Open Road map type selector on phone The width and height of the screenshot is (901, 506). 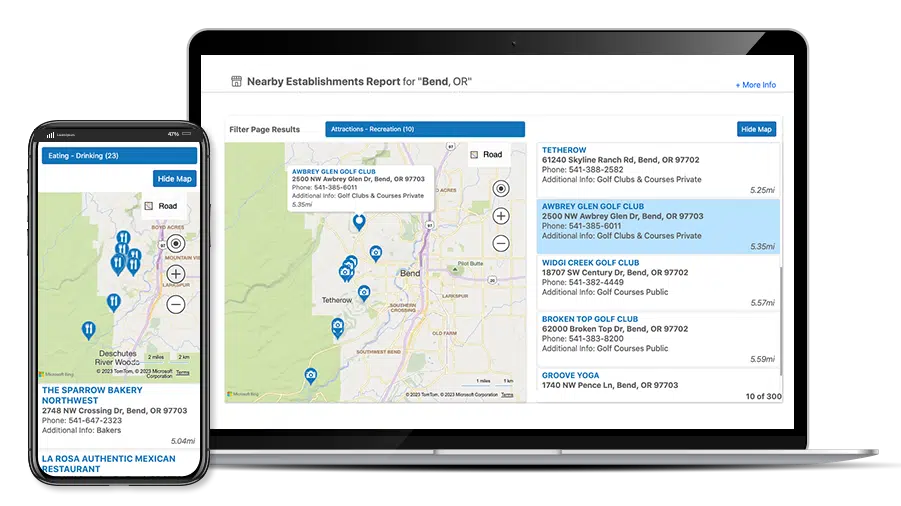[x=164, y=206]
